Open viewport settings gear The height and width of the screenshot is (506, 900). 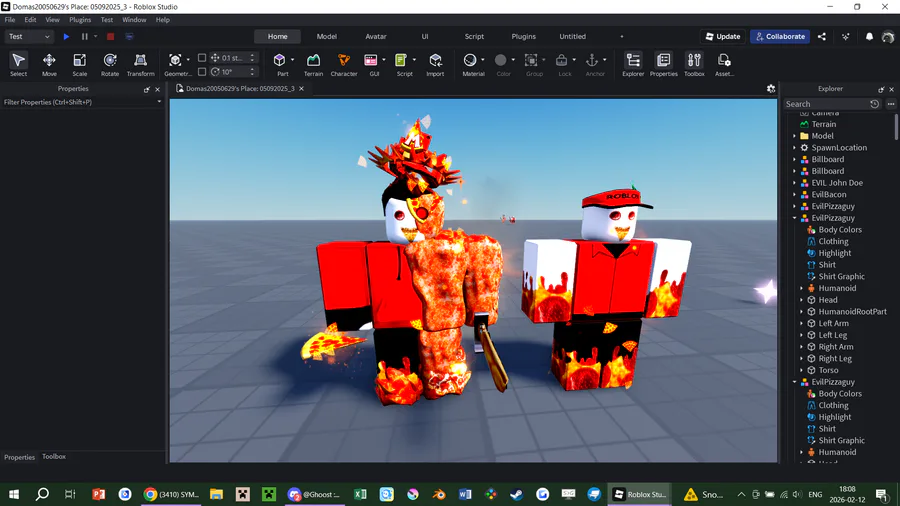pos(771,88)
